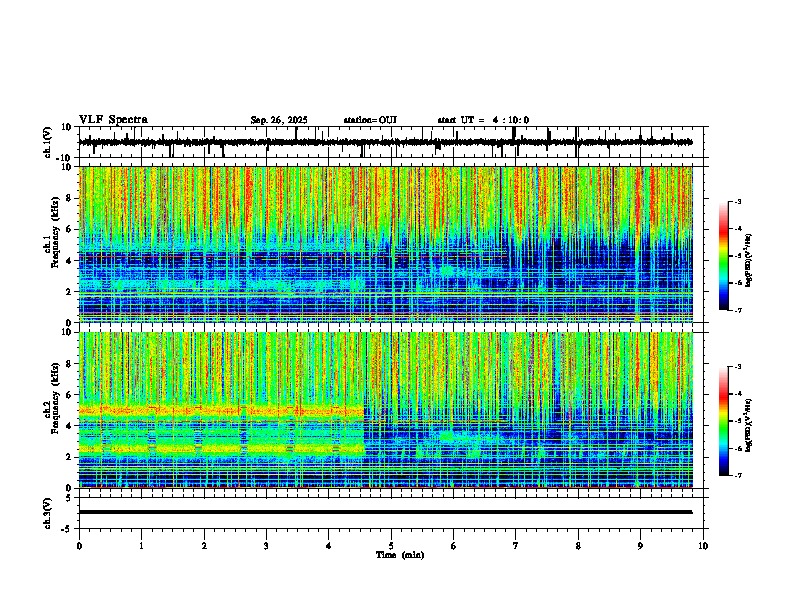Viewport: 792px width, 612px height.
Task: Click the "Time (min)" x-axis label
Action: point(400,555)
